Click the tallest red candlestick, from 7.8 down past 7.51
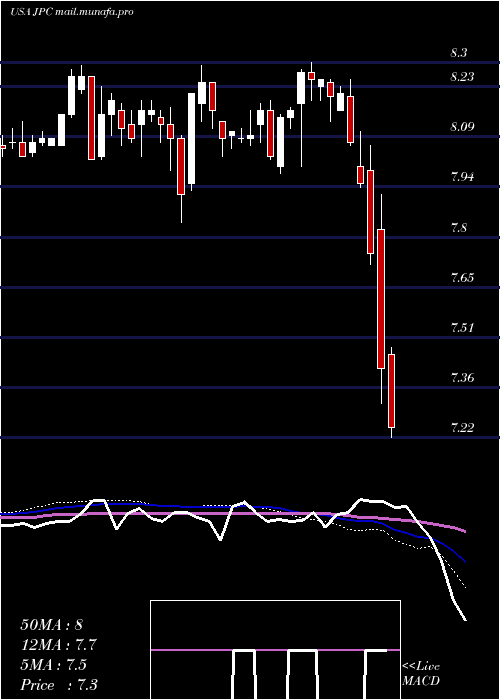 [x=381, y=299]
